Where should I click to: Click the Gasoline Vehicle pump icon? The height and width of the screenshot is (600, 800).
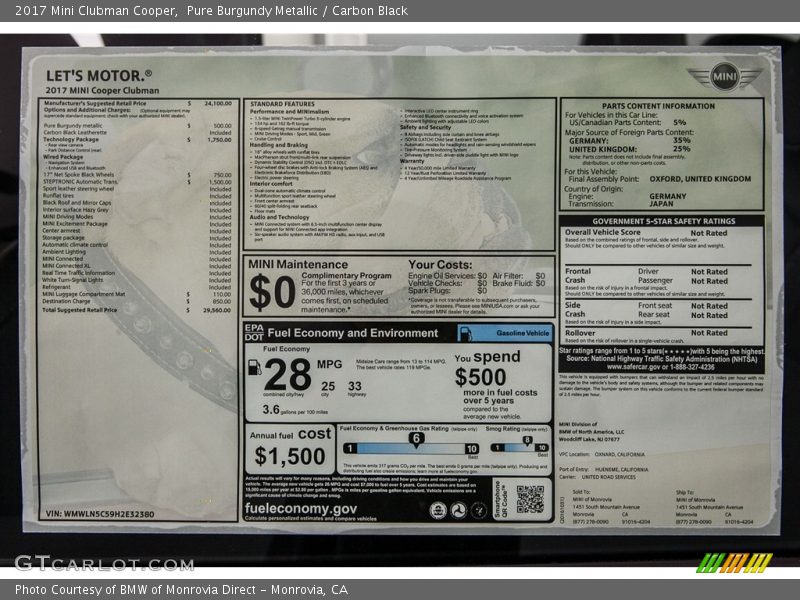[465, 334]
